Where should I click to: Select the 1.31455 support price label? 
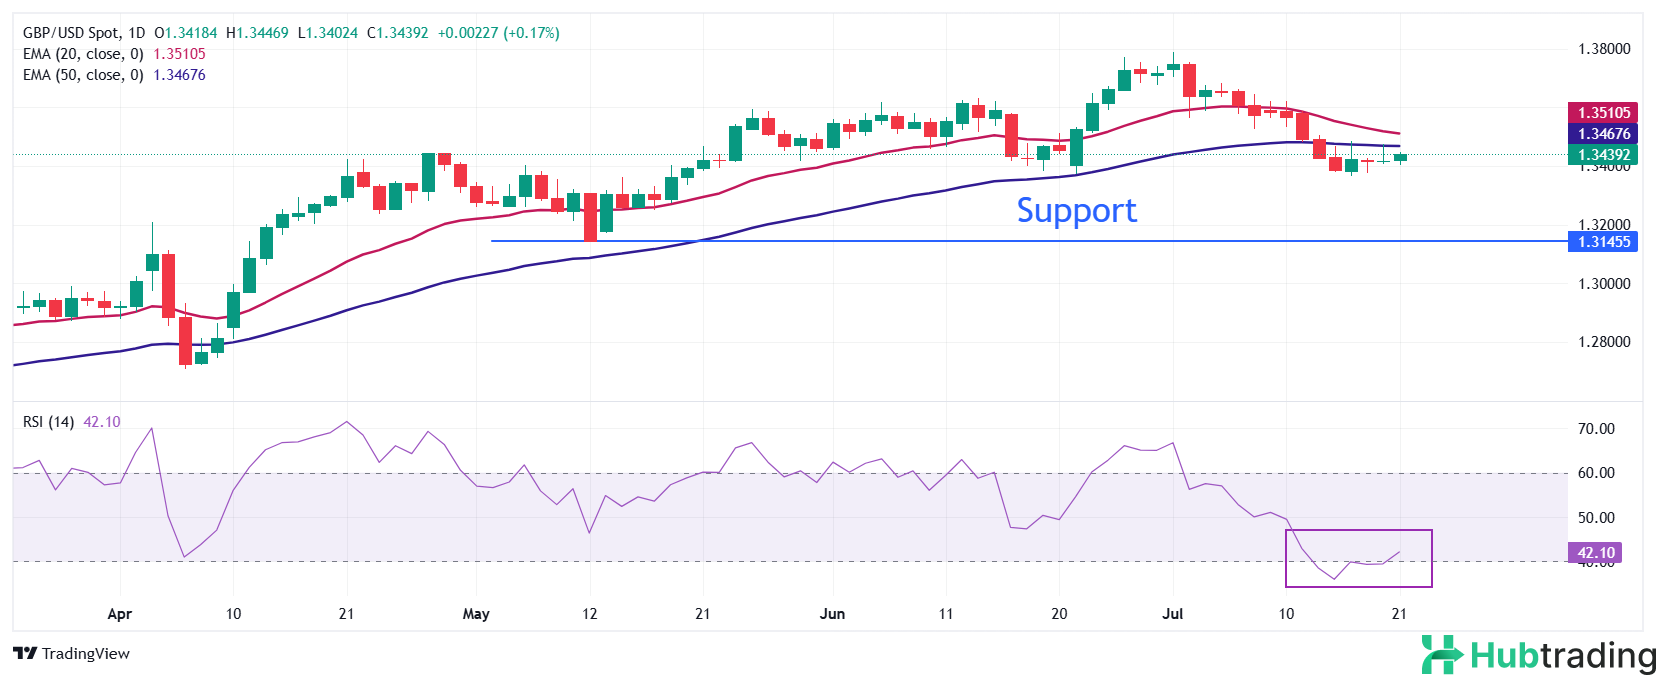[x=1603, y=242]
